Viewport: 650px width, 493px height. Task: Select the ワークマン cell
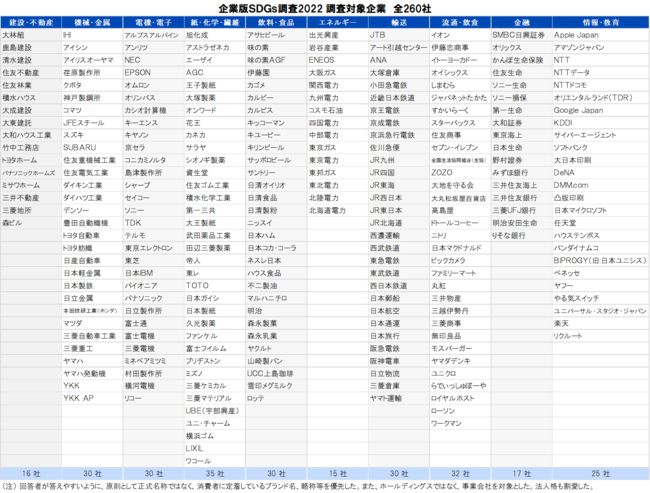[460, 423]
